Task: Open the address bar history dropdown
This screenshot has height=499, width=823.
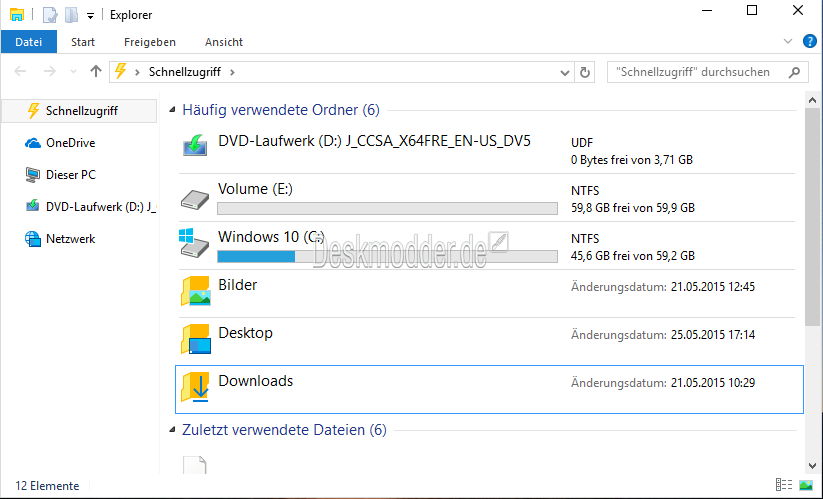Action: [x=565, y=72]
